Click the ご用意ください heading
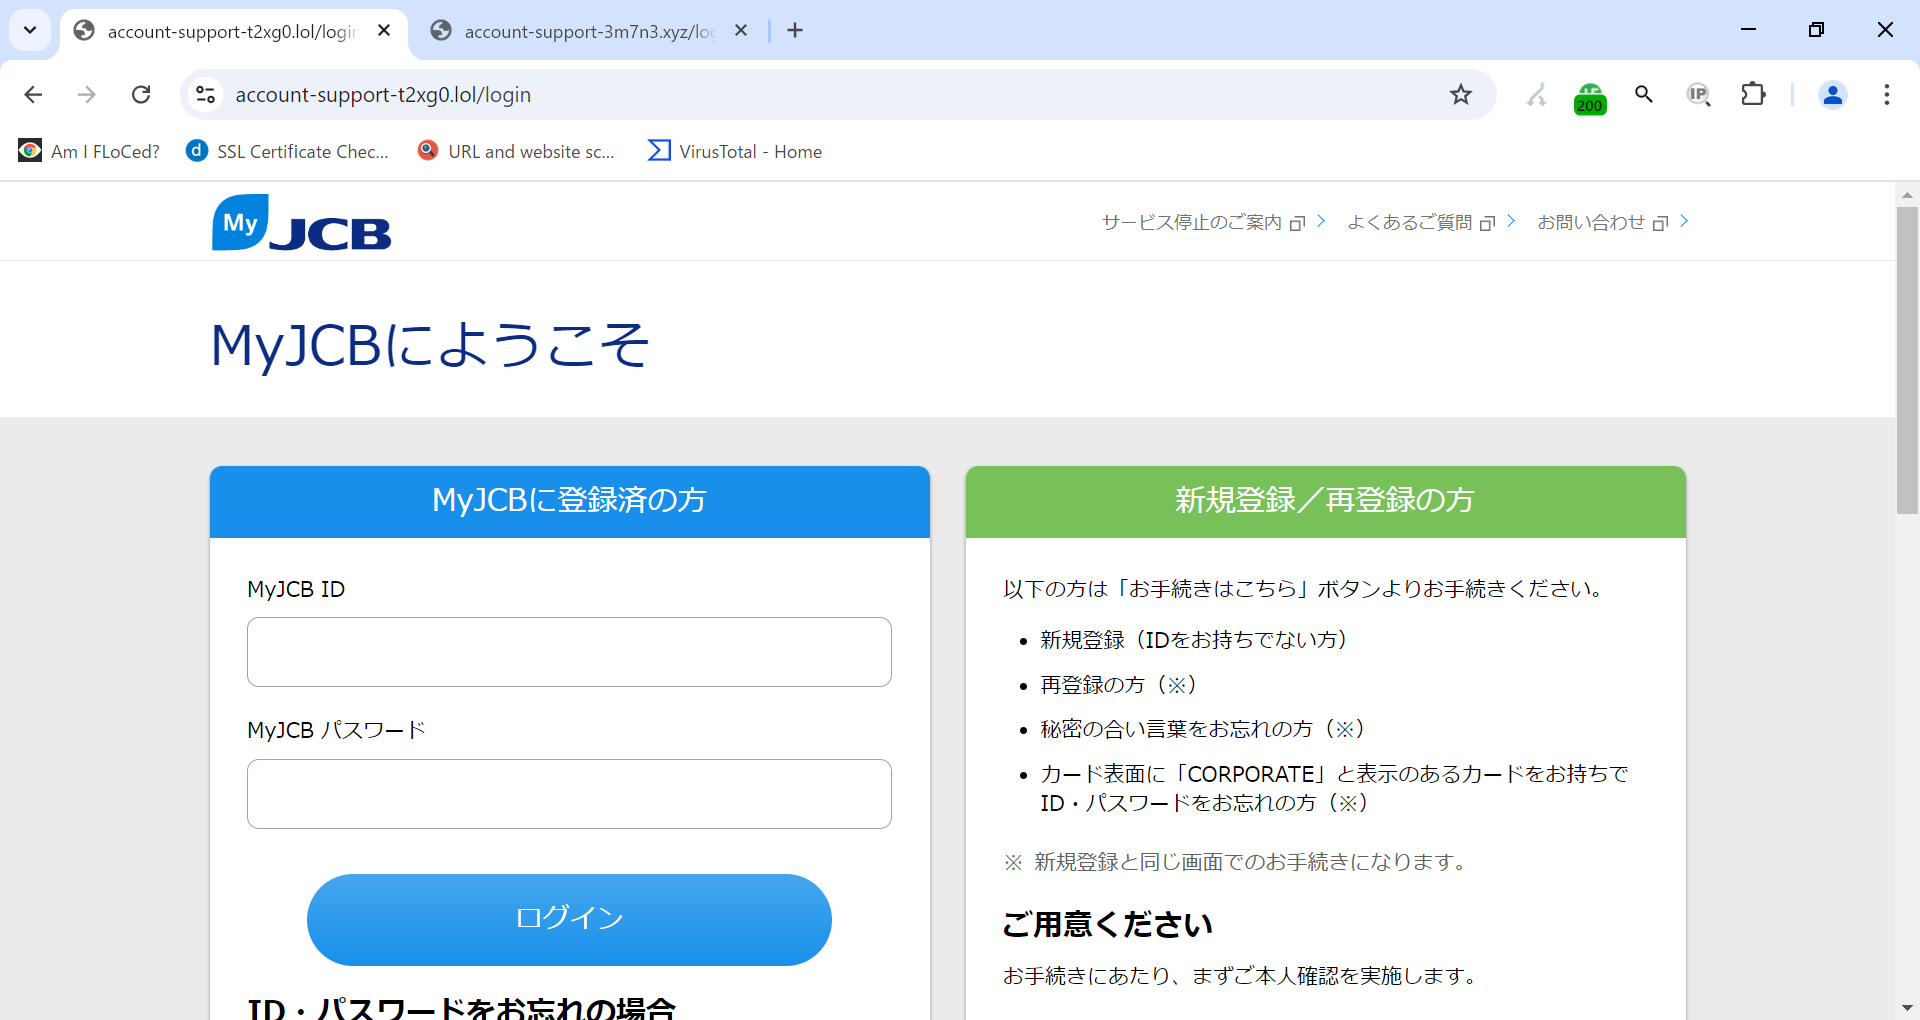Image resolution: width=1920 pixels, height=1020 pixels. (x=1107, y=924)
